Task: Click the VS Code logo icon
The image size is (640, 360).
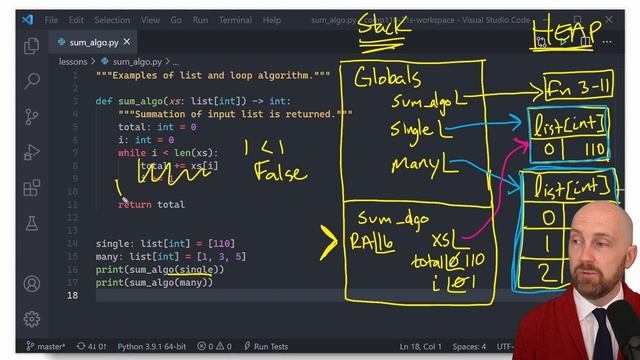Action: pyautogui.click(x=28, y=20)
